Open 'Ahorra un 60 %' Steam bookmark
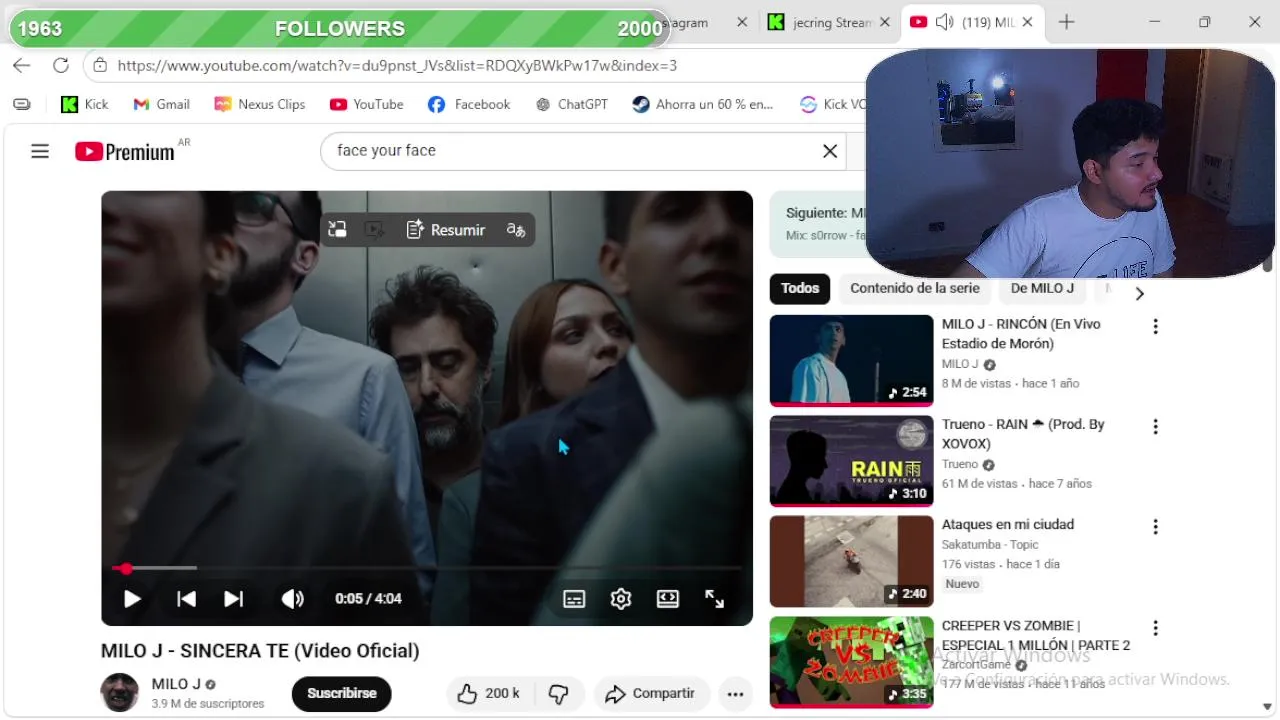Screen dimensions: 1280x720 coord(703,104)
